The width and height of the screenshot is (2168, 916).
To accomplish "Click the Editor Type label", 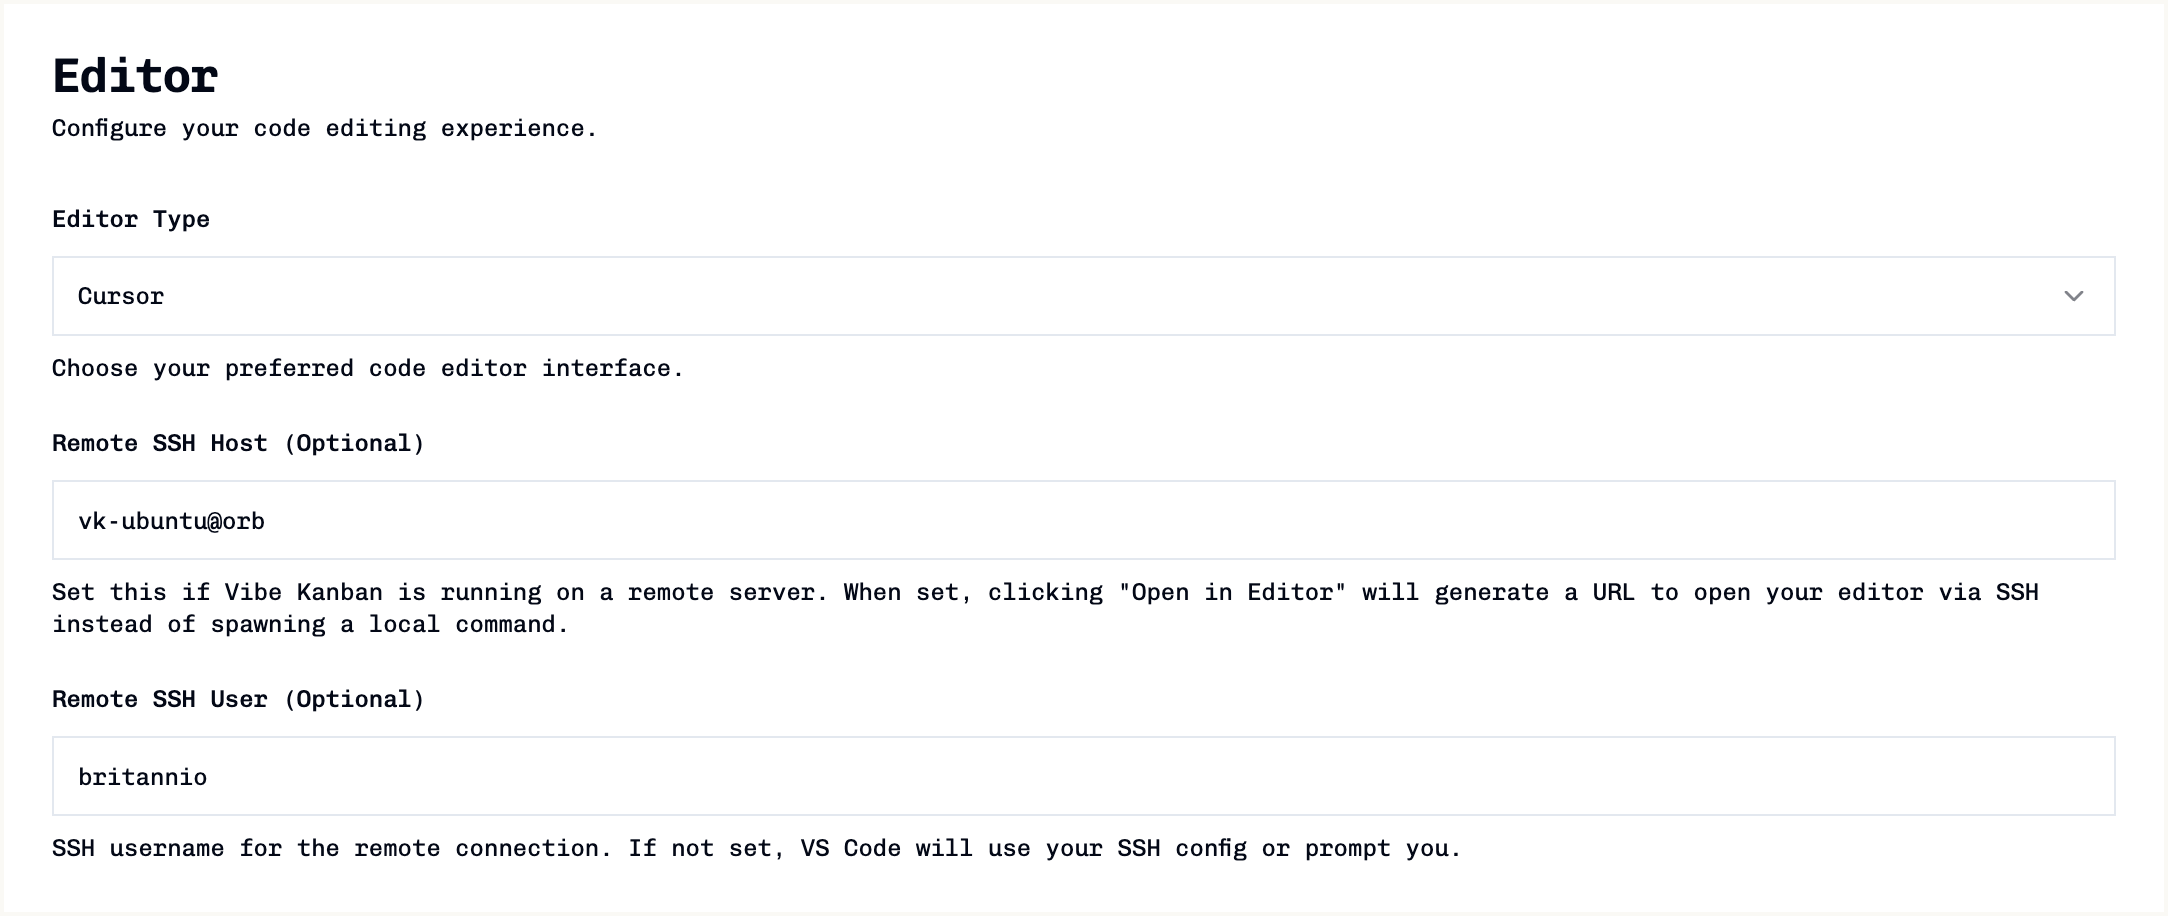I will 131,218.
